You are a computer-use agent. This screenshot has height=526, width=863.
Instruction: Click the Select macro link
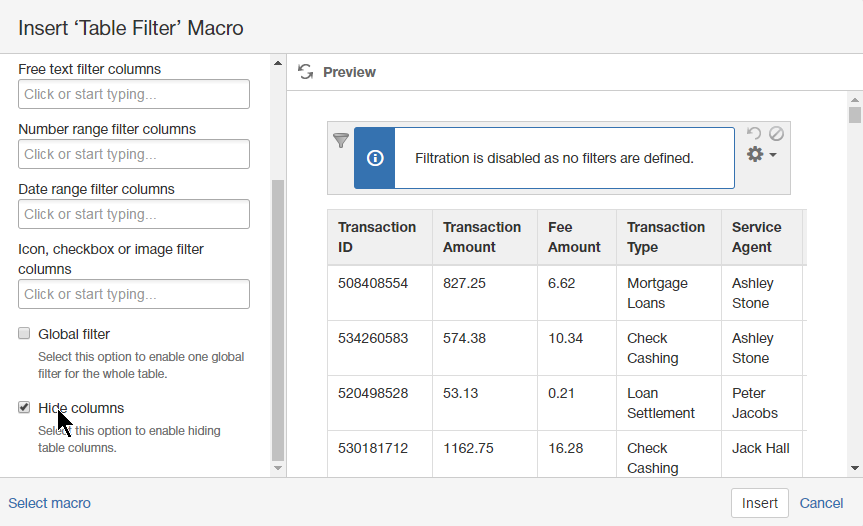pos(50,503)
